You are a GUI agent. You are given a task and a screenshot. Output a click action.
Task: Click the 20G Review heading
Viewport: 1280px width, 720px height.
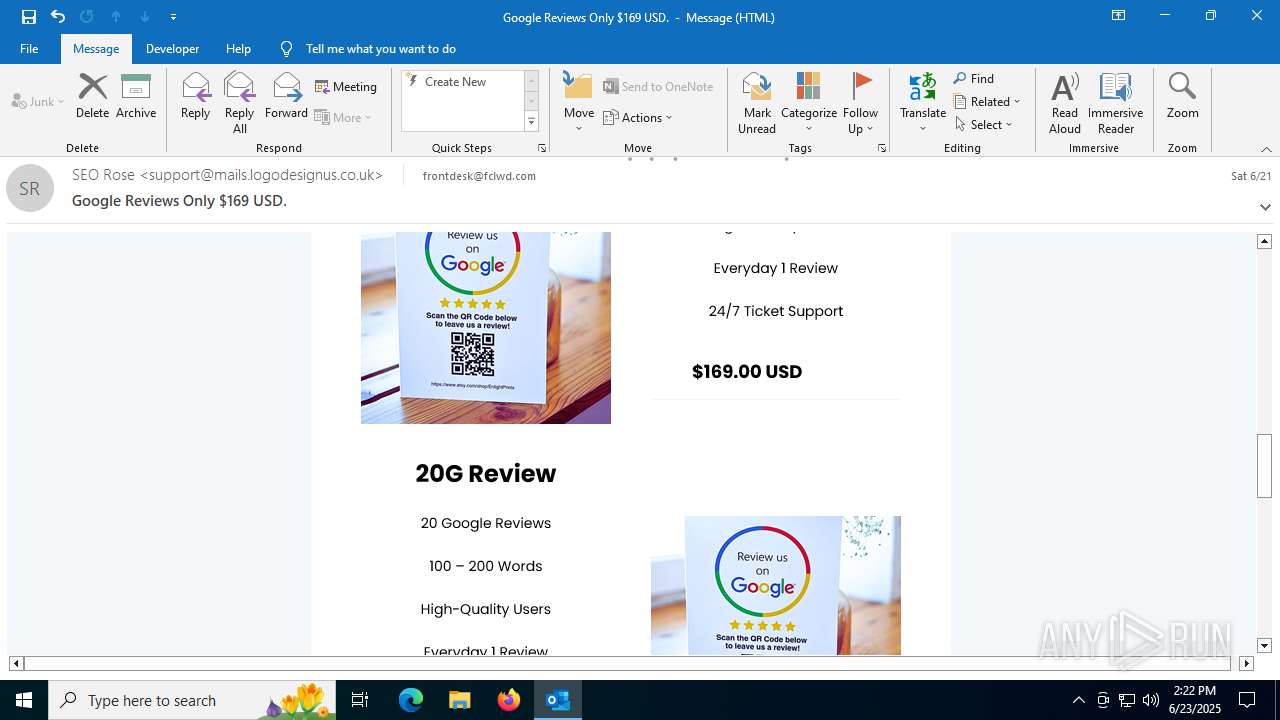(x=486, y=474)
